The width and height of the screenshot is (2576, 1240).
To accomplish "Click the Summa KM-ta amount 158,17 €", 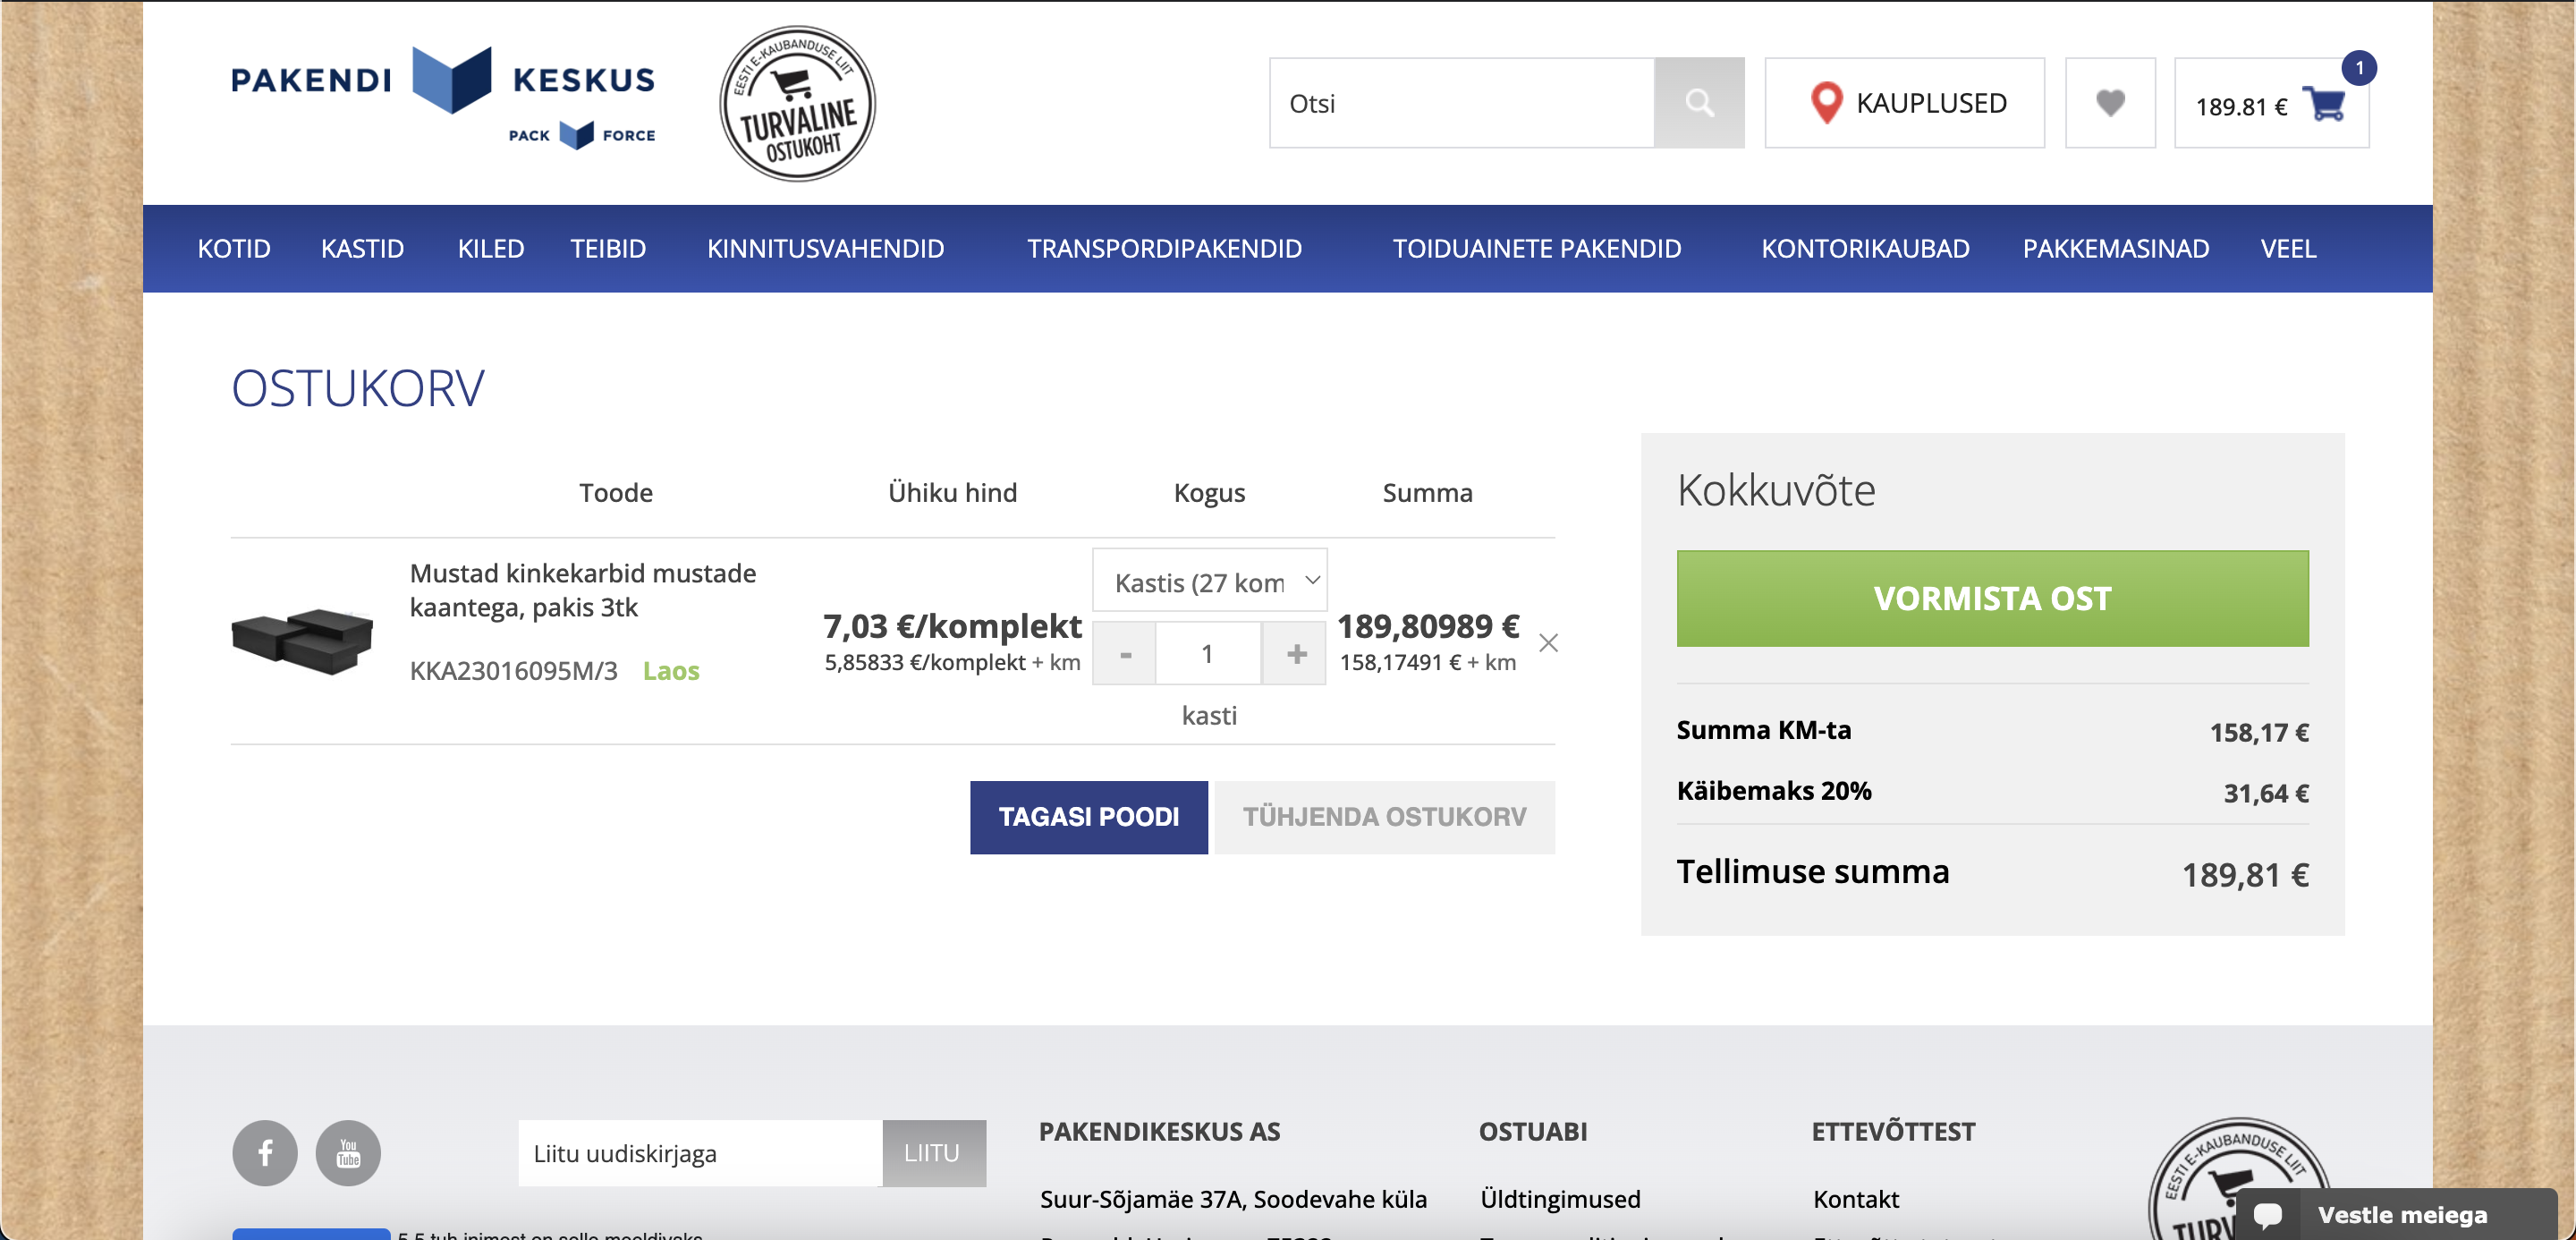I will pyautogui.click(x=2259, y=733).
